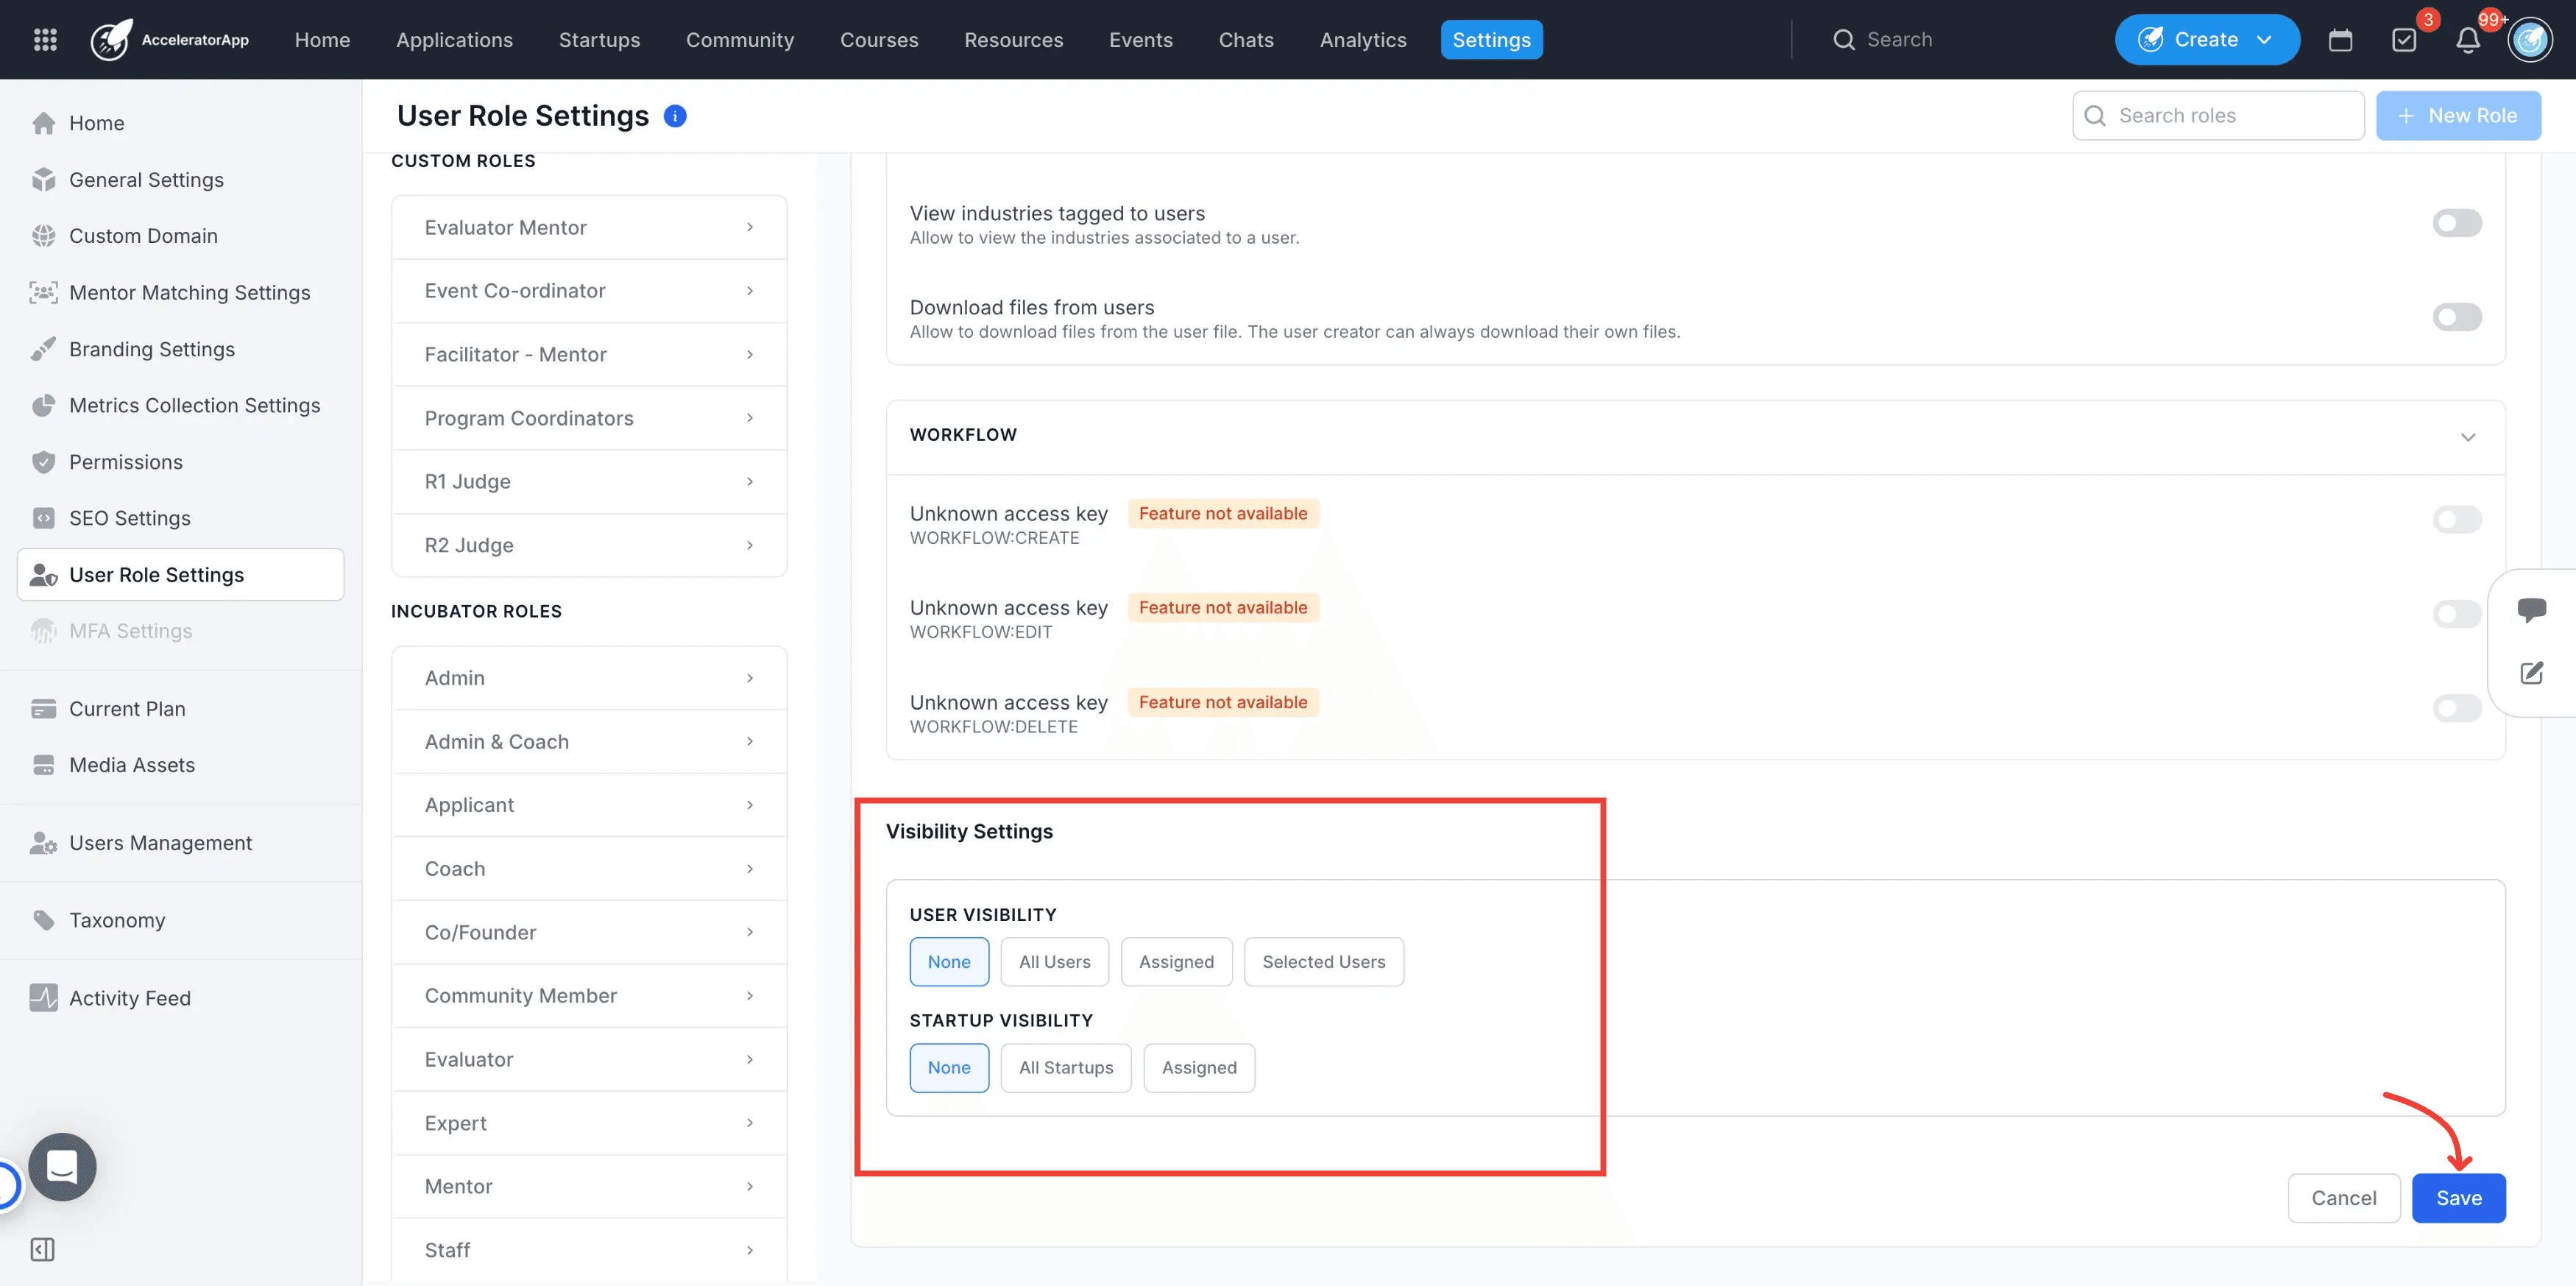The height and width of the screenshot is (1286, 2576).
Task: Open the tasks checklist icon with badge
Action: point(2404,40)
